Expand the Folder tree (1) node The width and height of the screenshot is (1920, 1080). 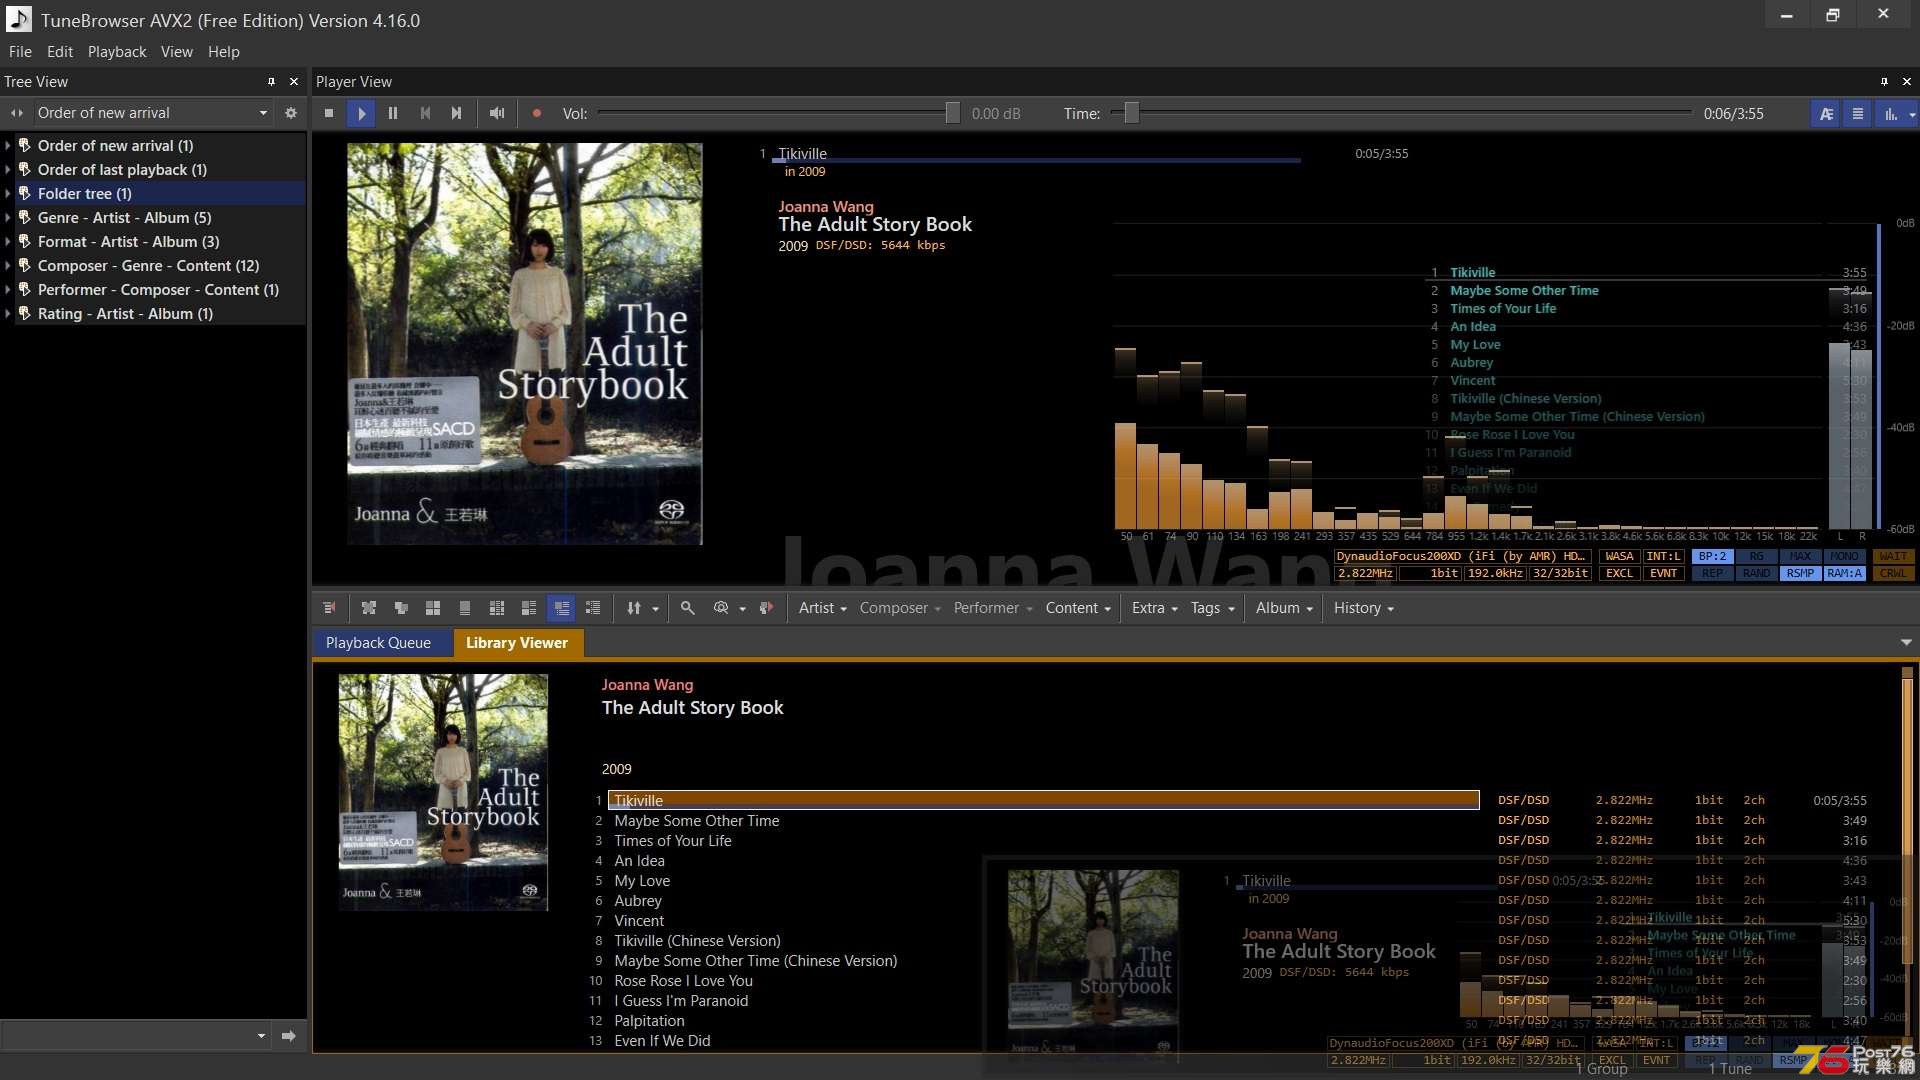pyautogui.click(x=8, y=194)
